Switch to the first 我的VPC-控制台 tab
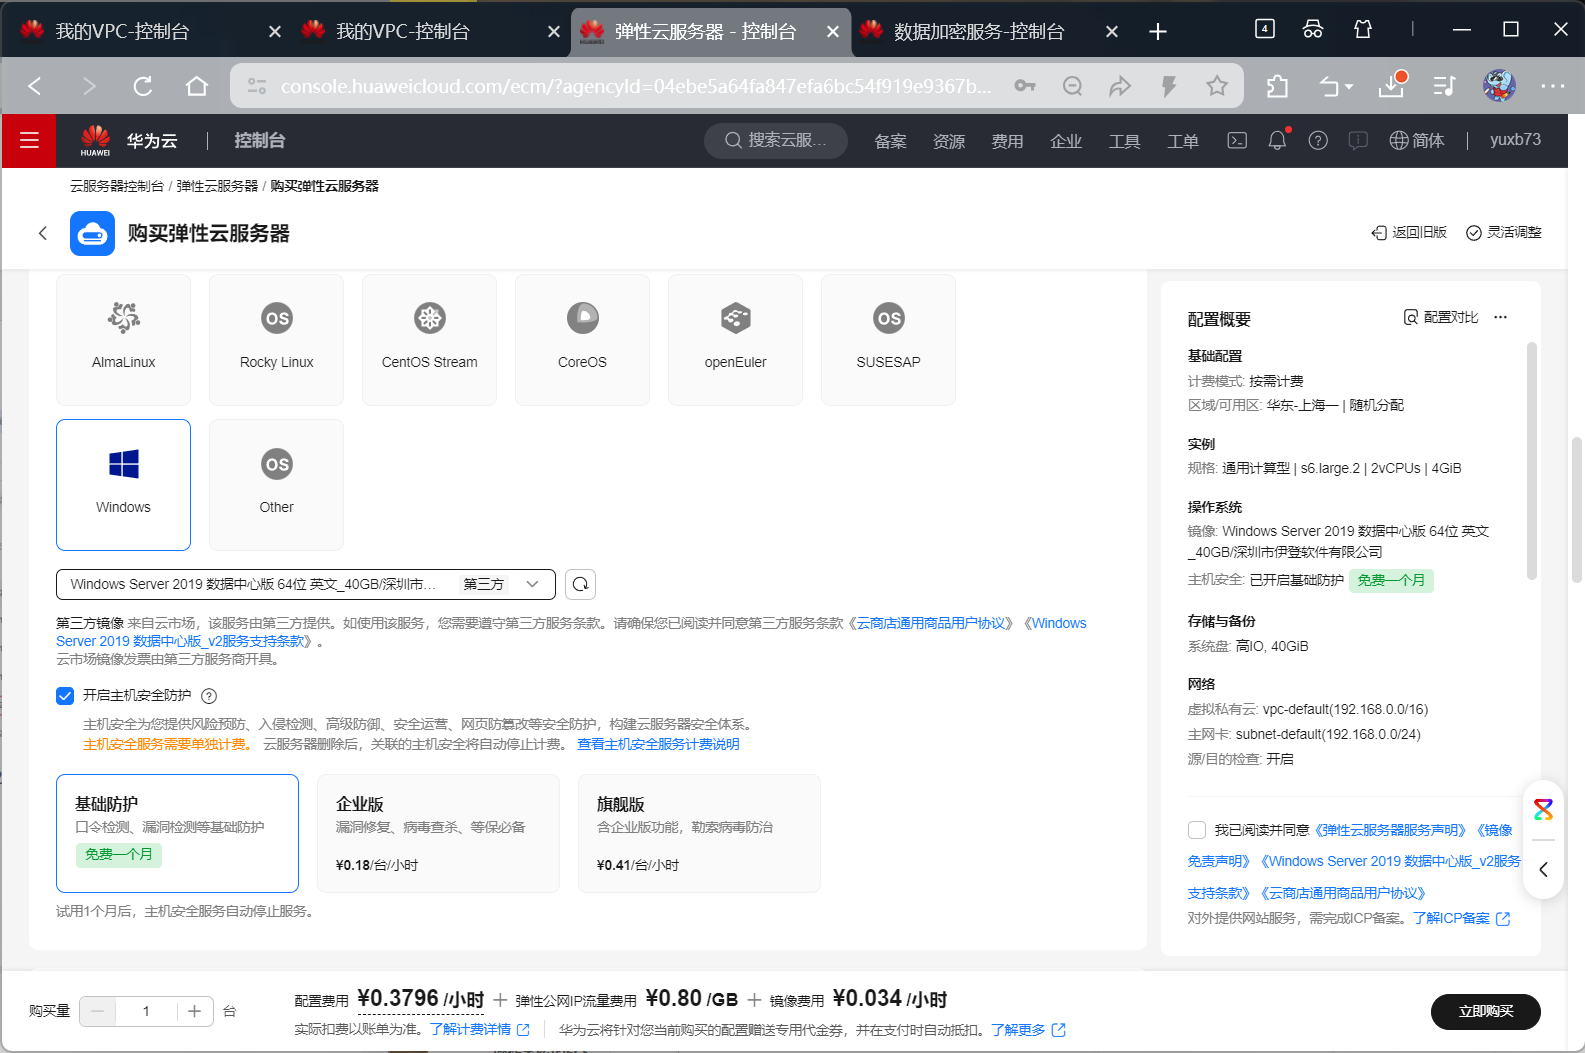This screenshot has width=1585, height=1053. click(122, 31)
